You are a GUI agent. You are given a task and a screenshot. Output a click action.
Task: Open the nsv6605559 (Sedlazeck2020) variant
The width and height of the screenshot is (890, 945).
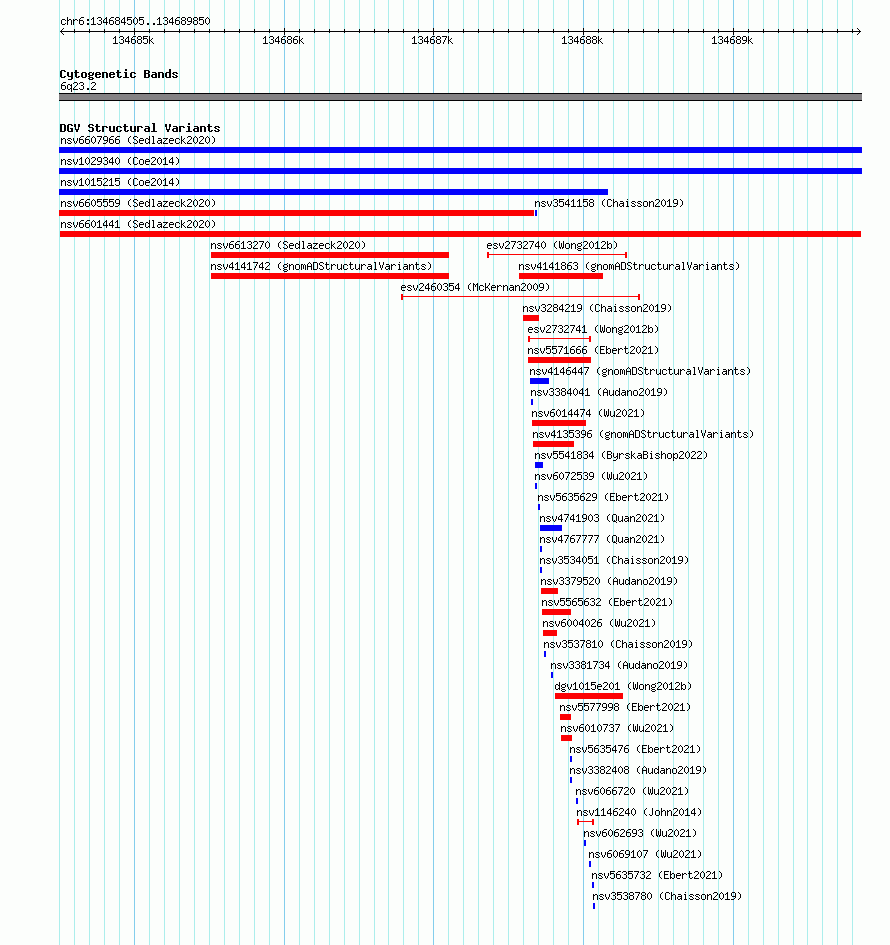(296, 213)
